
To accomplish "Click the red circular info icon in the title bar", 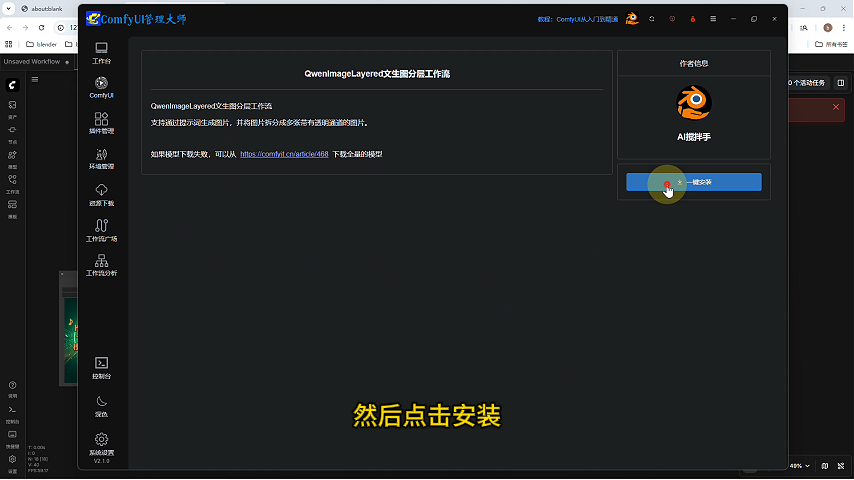I will 672,19.
